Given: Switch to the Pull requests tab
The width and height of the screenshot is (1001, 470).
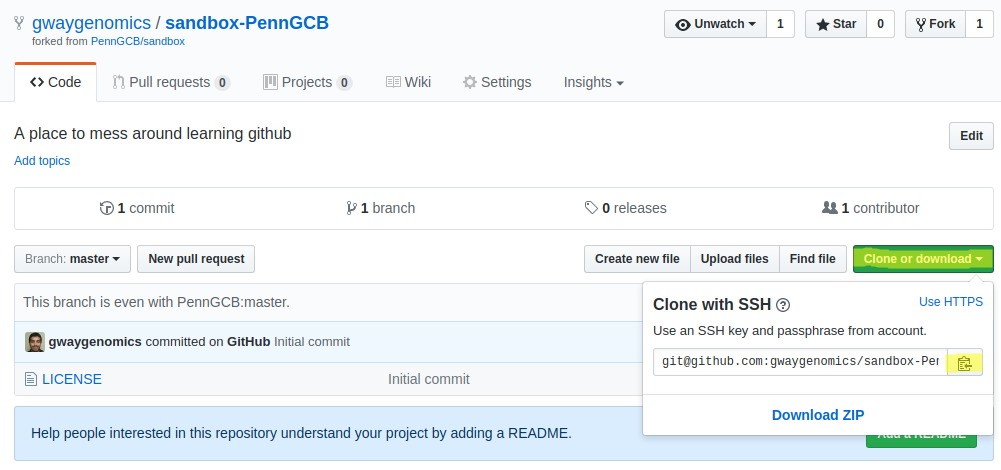Looking at the screenshot, I should [x=170, y=82].
